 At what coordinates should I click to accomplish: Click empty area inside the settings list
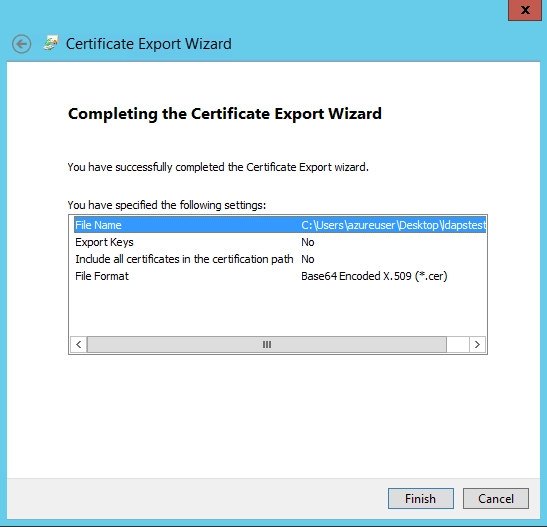278,310
